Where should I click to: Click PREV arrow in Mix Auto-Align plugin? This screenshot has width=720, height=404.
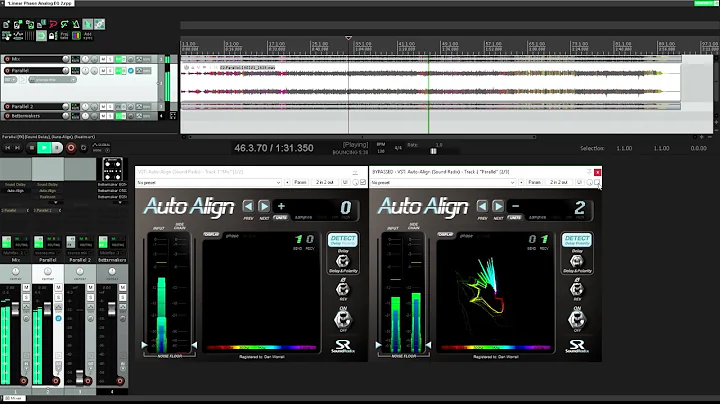tap(248, 206)
